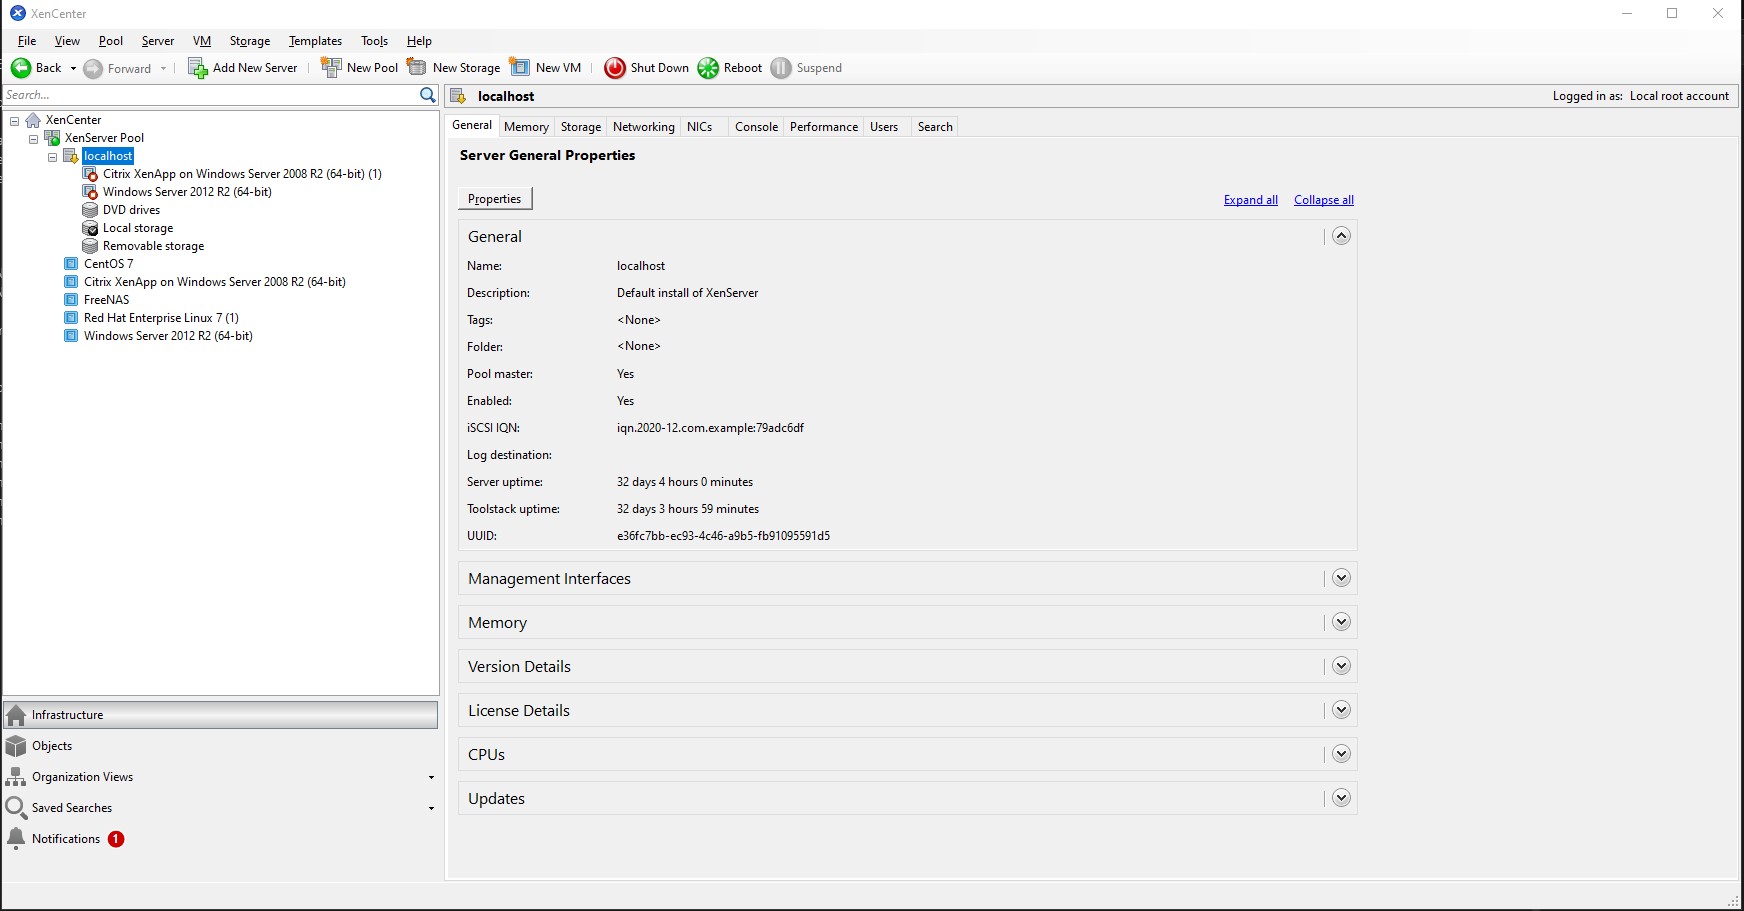Click the grey Forward arrow icon

pos(93,68)
